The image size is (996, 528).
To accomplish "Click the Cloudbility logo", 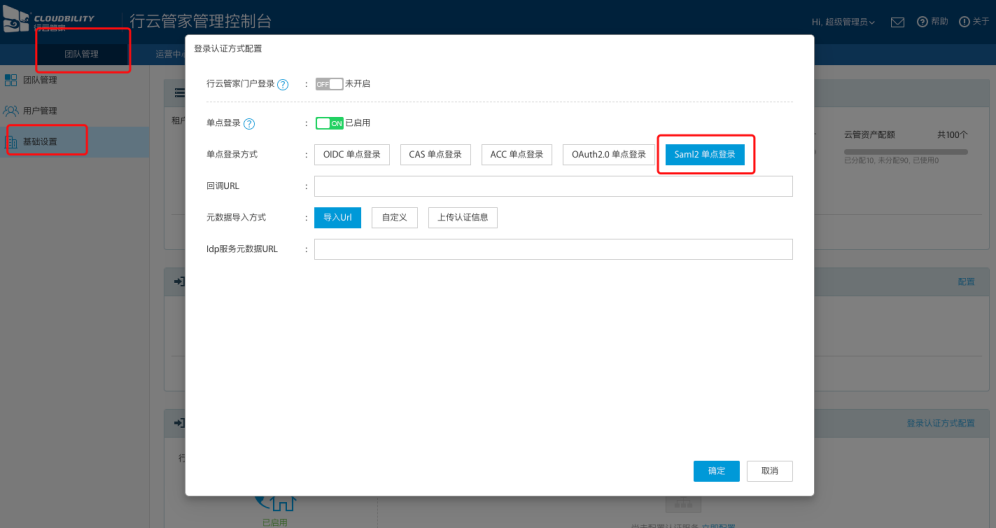I will [x=48, y=18].
